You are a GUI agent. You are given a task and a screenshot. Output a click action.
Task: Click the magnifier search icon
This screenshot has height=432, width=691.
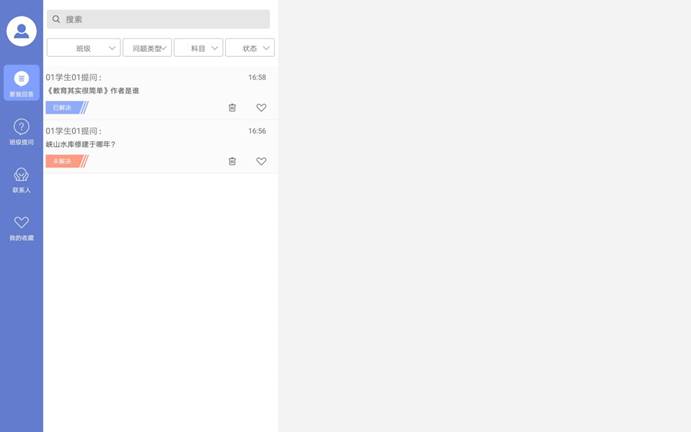pyautogui.click(x=56, y=19)
